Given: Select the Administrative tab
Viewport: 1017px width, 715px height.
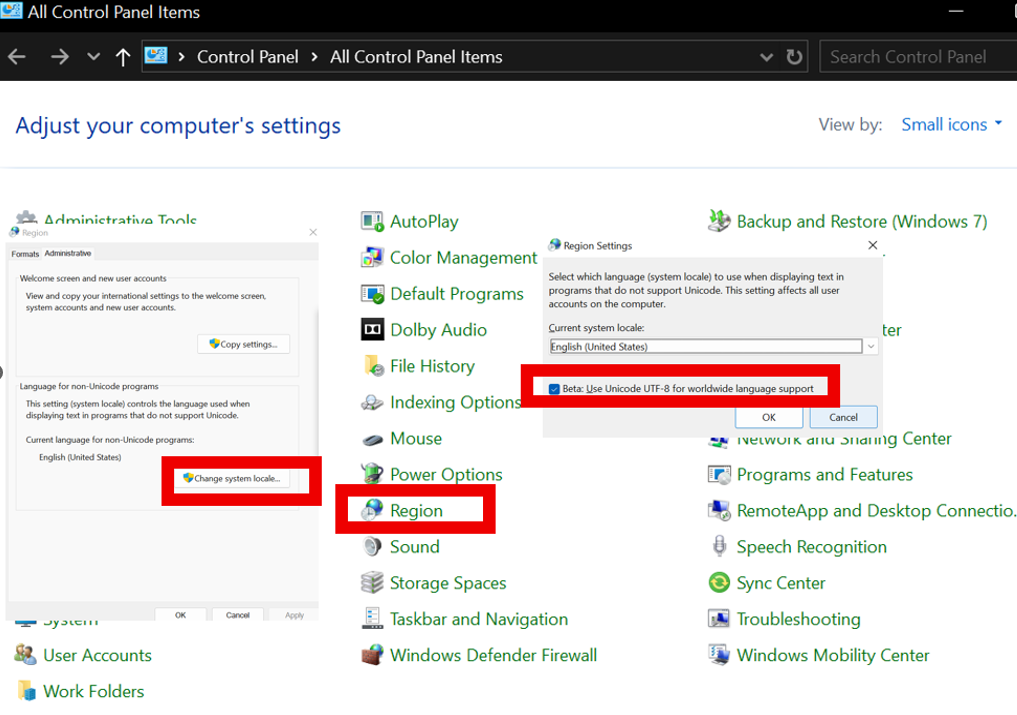Looking at the screenshot, I should [68, 253].
